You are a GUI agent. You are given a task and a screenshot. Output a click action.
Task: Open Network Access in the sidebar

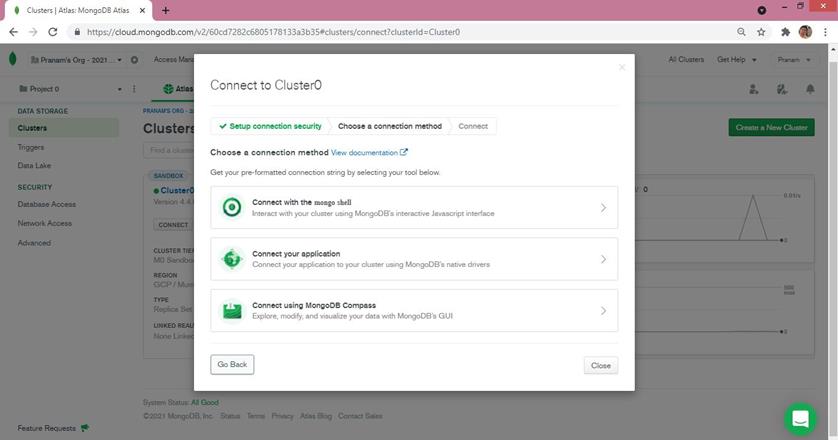pos(44,223)
